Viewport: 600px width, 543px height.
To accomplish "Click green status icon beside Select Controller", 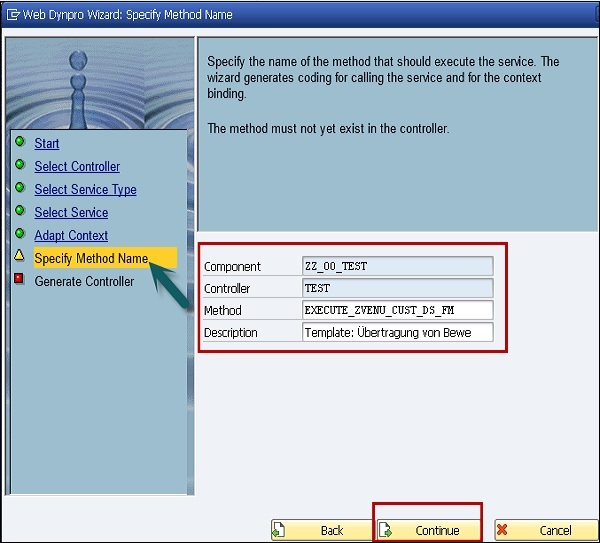I will 20,165.
